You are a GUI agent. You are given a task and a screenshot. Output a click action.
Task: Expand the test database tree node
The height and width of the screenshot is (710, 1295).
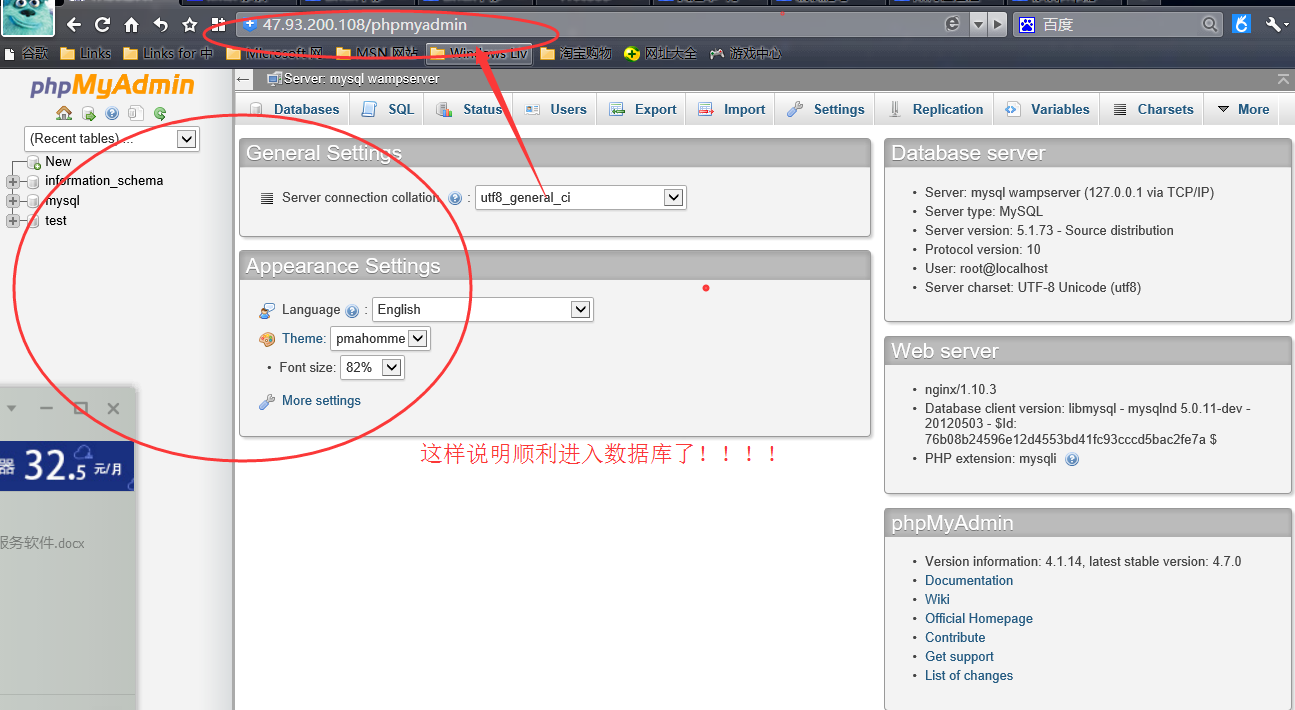coord(13,222)
